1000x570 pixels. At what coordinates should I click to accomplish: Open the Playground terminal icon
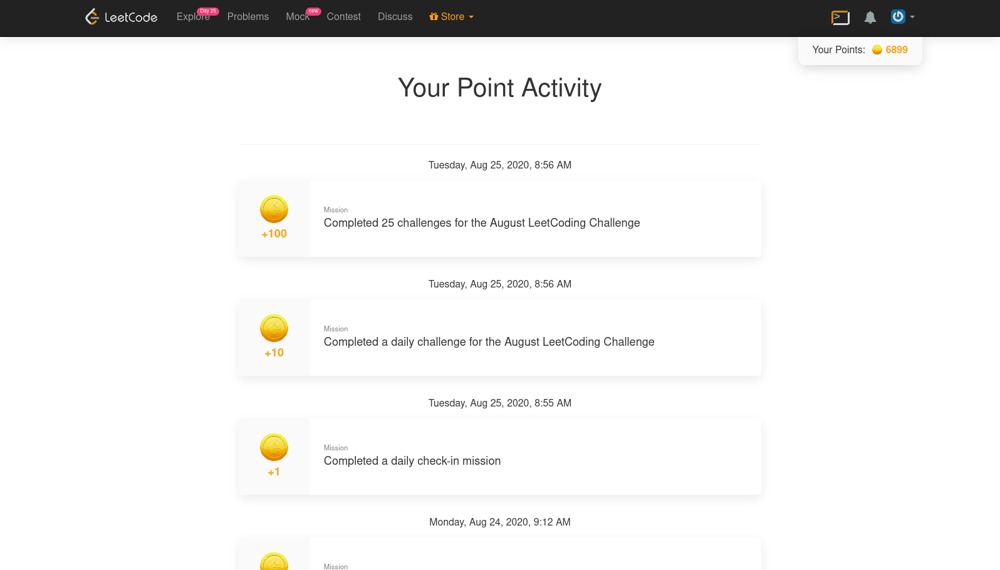[x=840, y=17]
